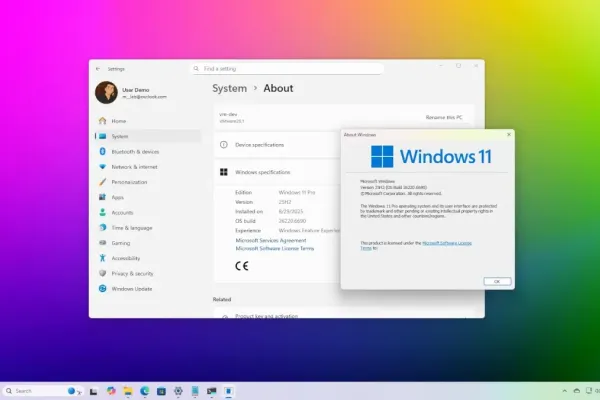Open File Explorer from the taskbar
The width and height of the screenshot is (600, 400).
click(x=128, y=391)
